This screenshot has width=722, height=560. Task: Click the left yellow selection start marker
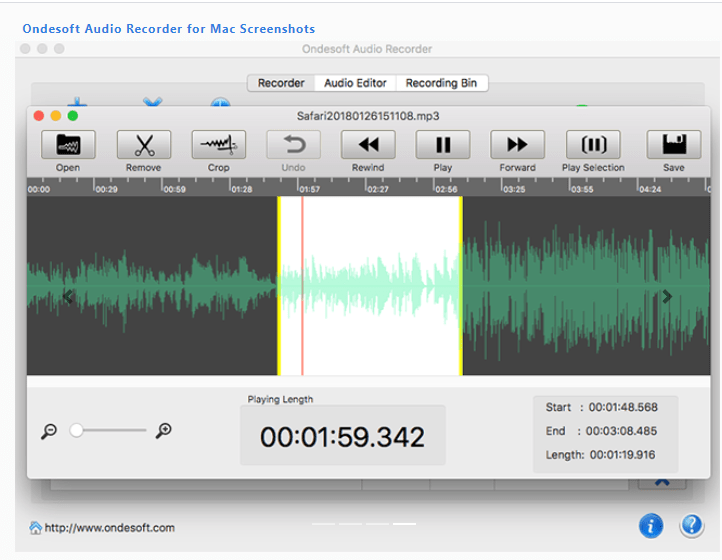pos(279,286)
